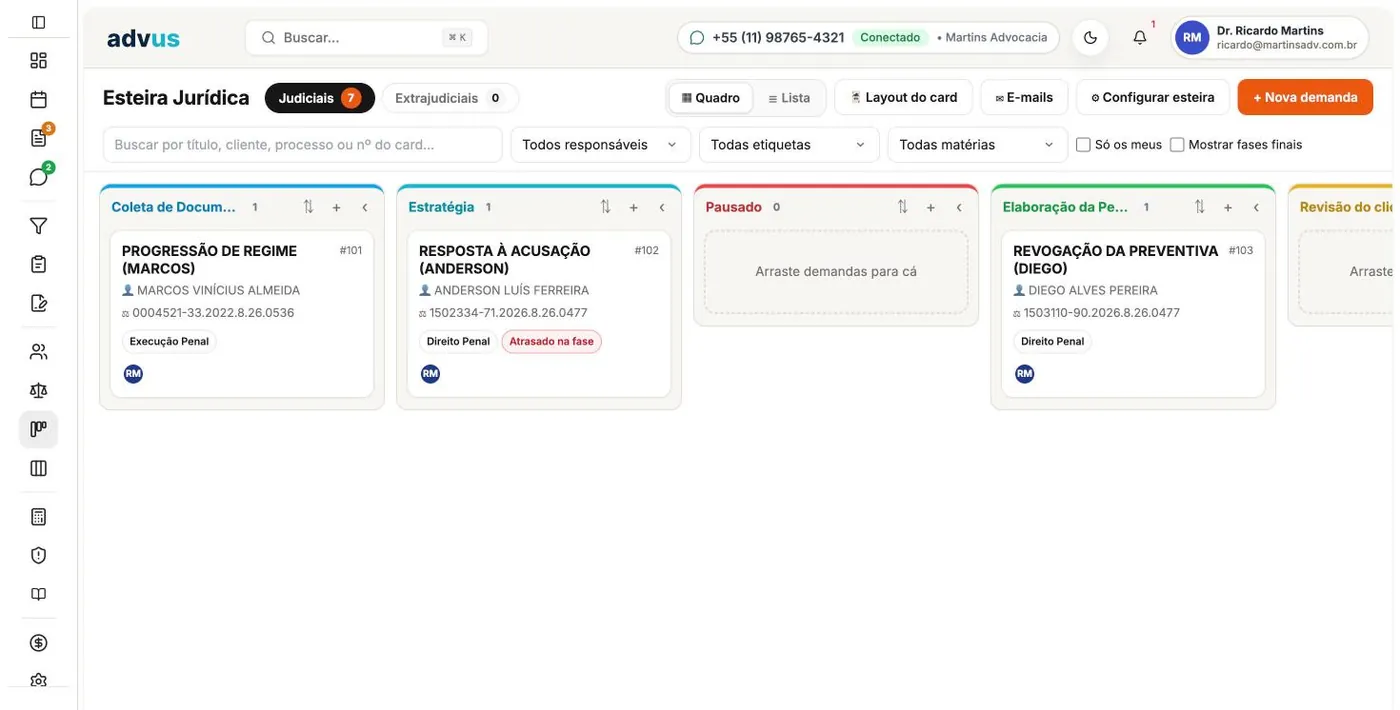The image size is (1400, 710).
Task: Focus the top 'Buscar...' search field
Action: [x=367, y=38]
